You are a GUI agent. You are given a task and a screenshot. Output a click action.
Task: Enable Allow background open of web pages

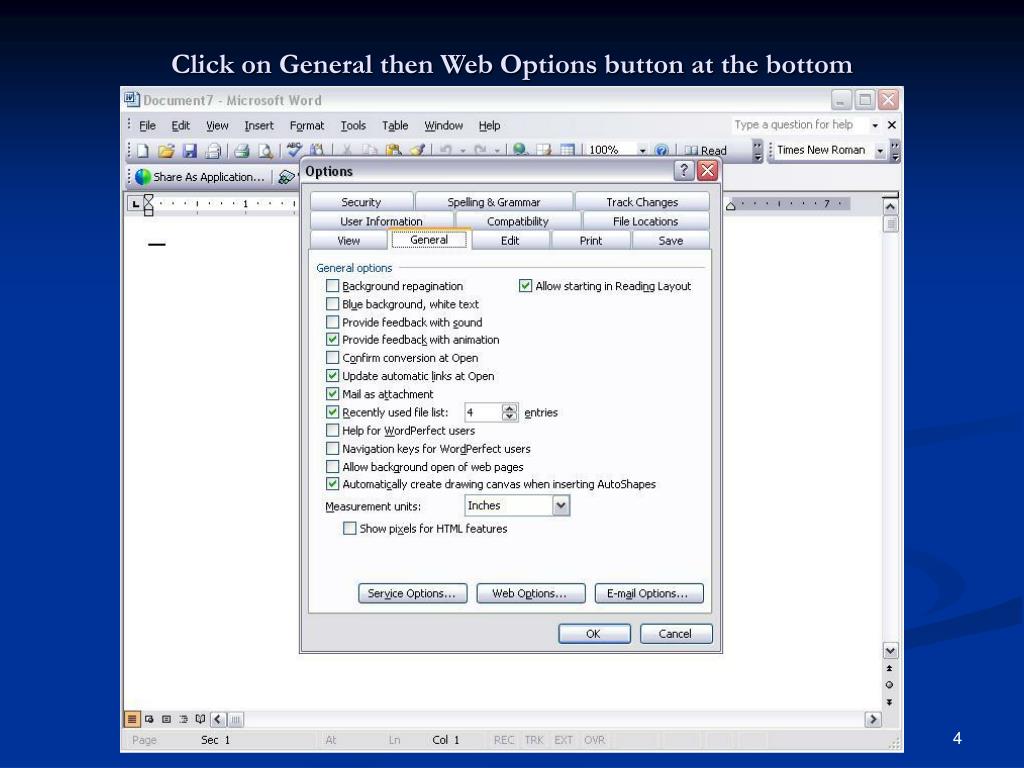[x=332, y=467]
